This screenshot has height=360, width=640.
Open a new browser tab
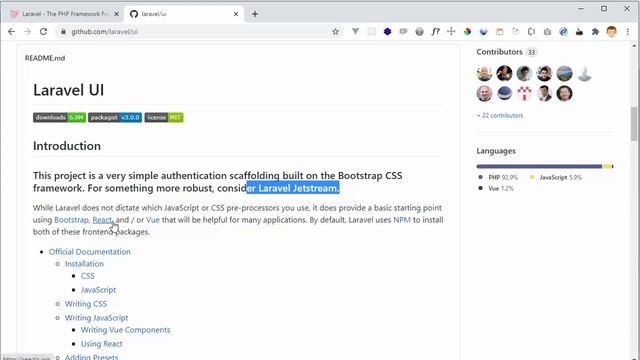(x=255, y=14)
